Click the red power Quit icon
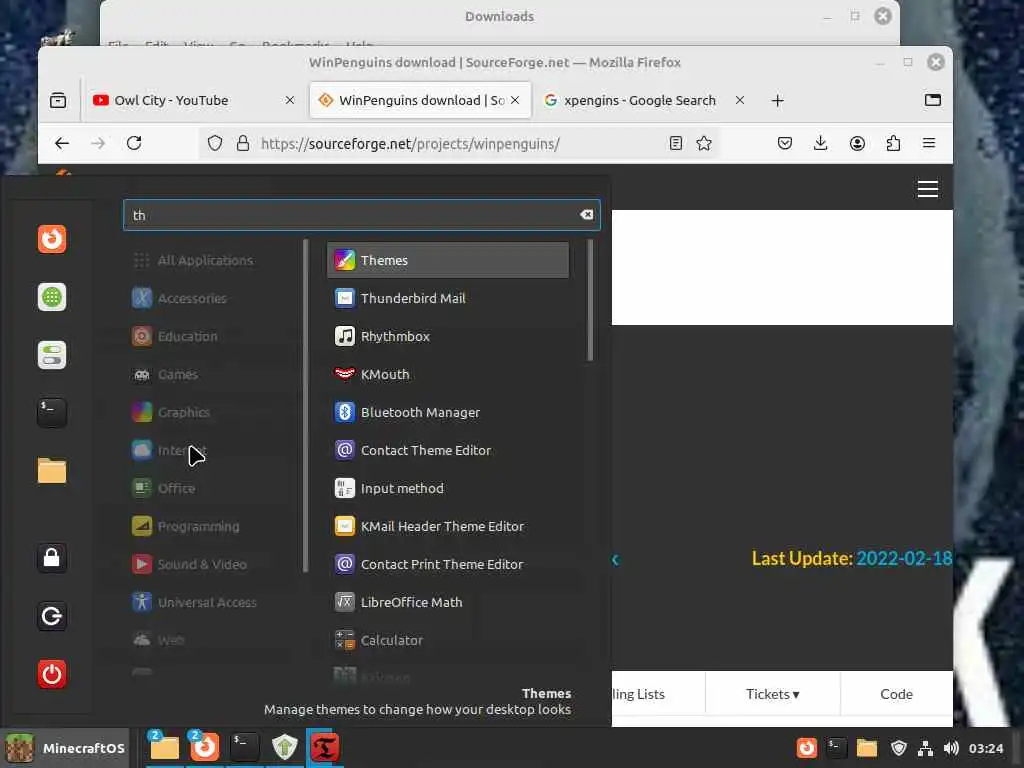 (52, 674)
